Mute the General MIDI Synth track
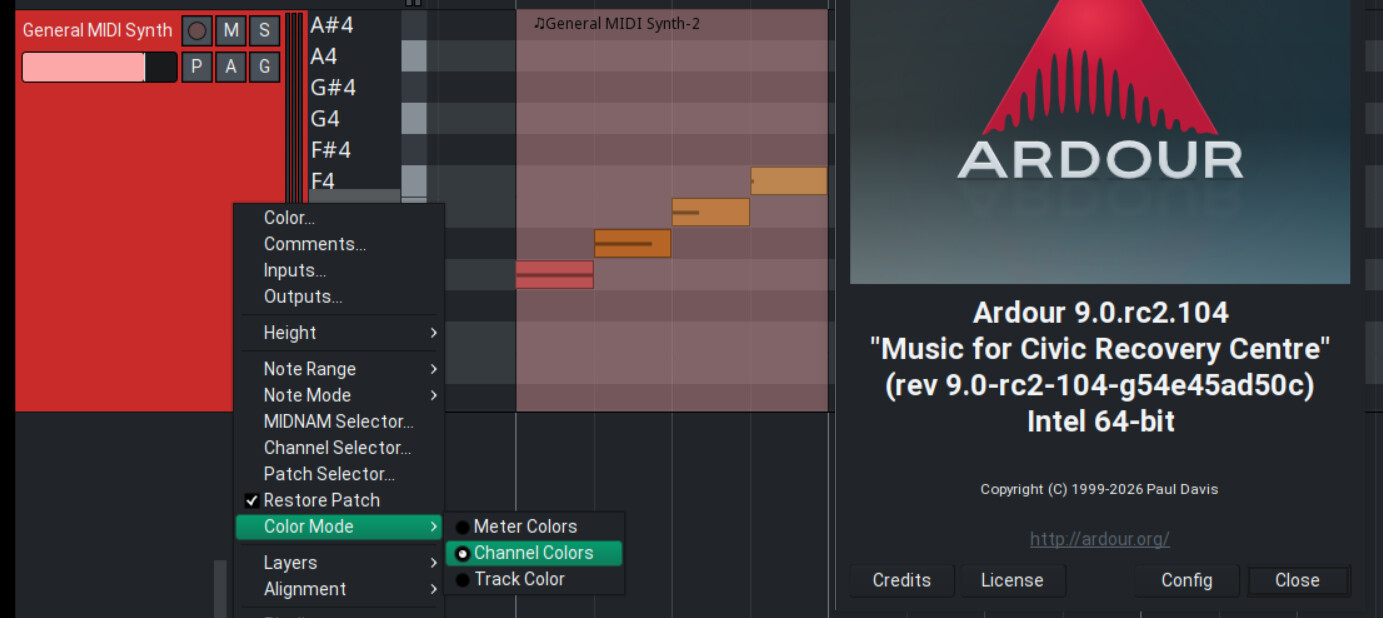 click(231, 31)
